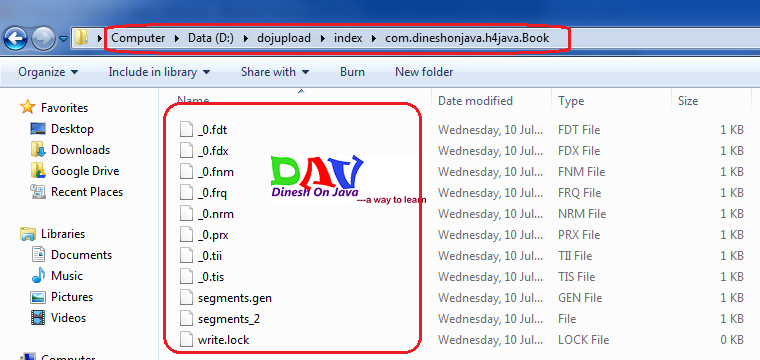Click the Google Drive folder icon
760x360 pixels.
coord(38,171)
